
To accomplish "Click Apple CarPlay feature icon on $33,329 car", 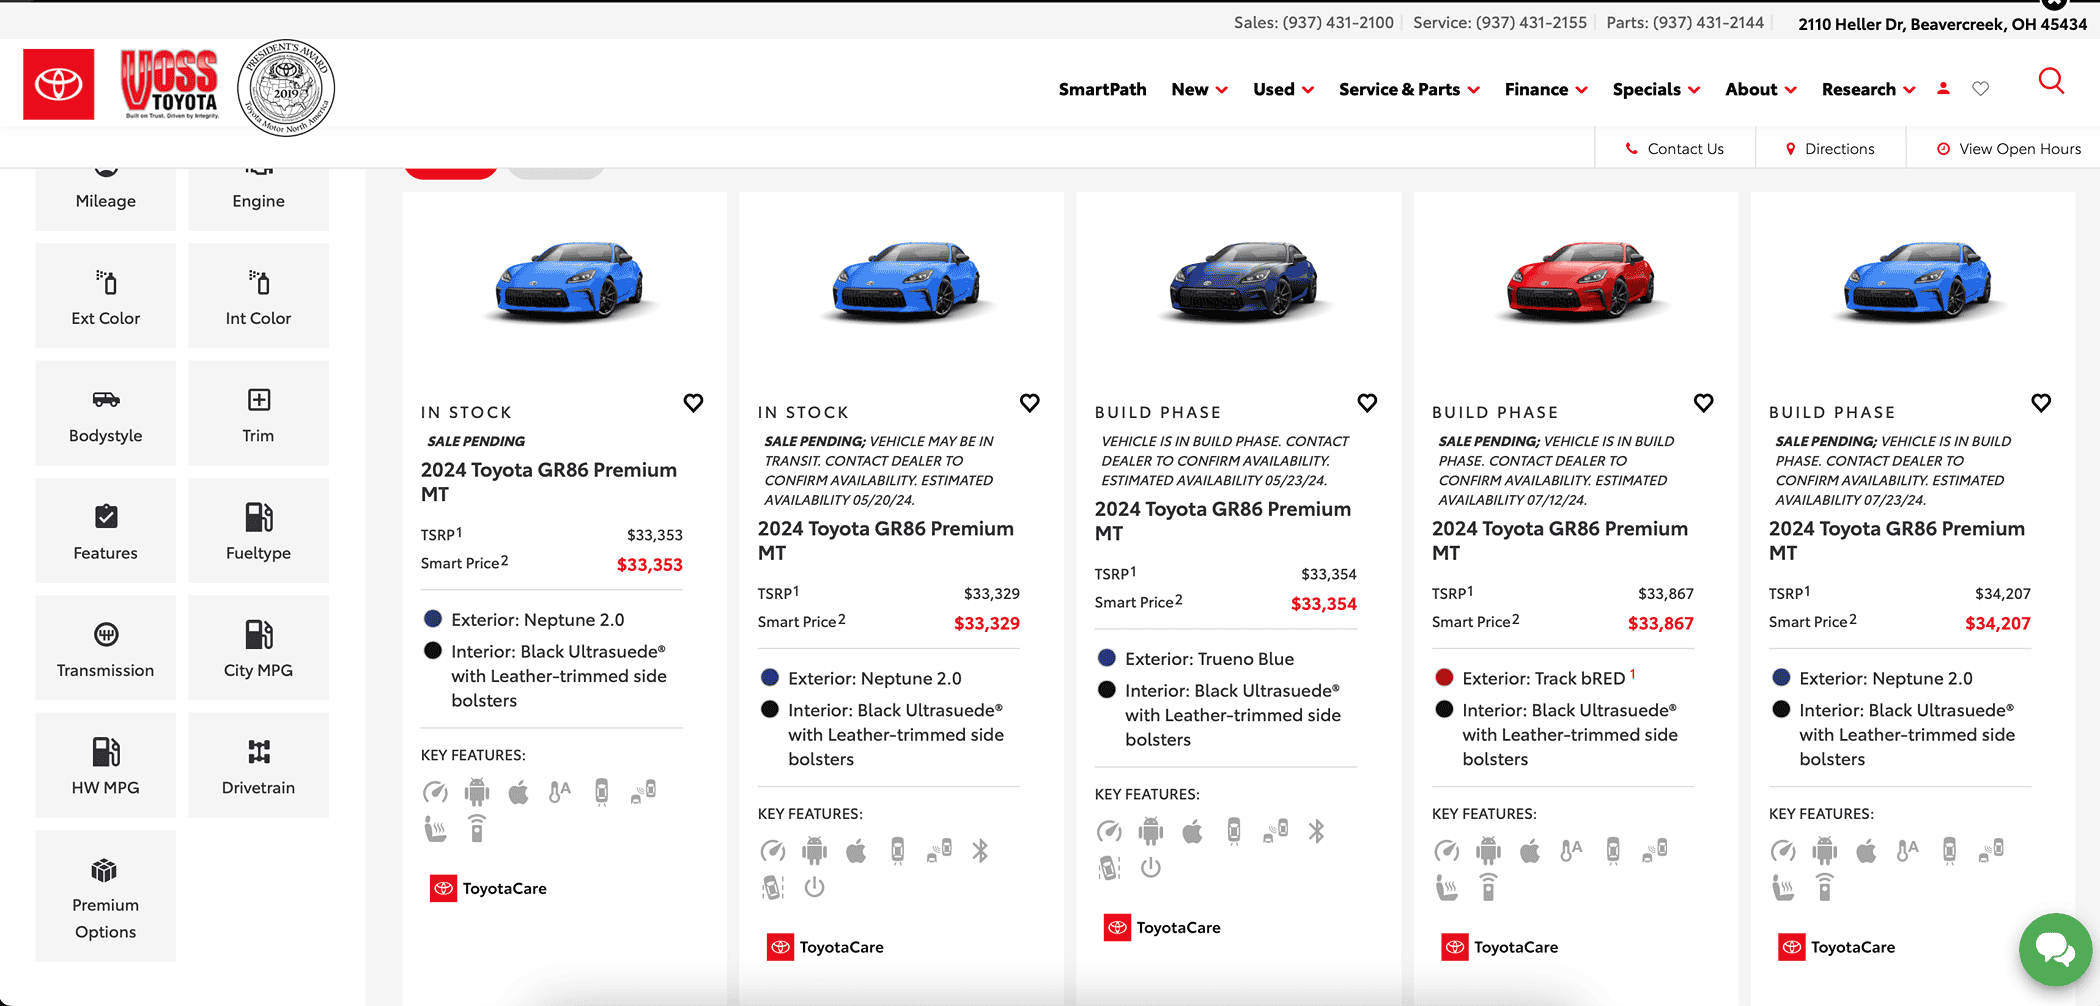I will click(856, 851).
